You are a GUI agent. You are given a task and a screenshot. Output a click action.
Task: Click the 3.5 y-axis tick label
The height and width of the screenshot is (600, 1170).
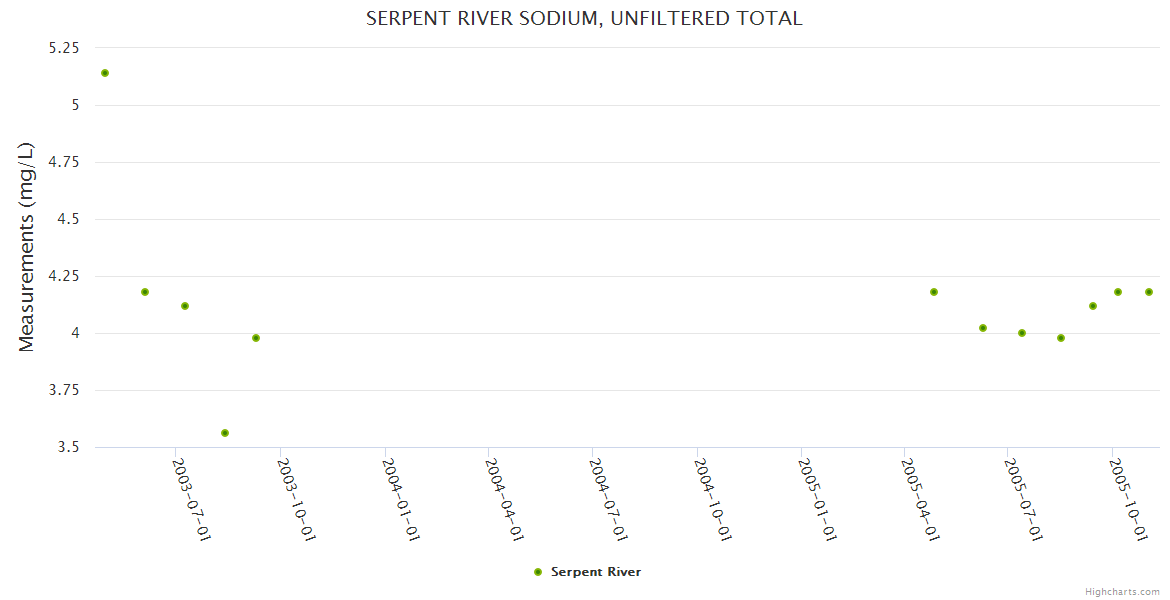(70, 448)
